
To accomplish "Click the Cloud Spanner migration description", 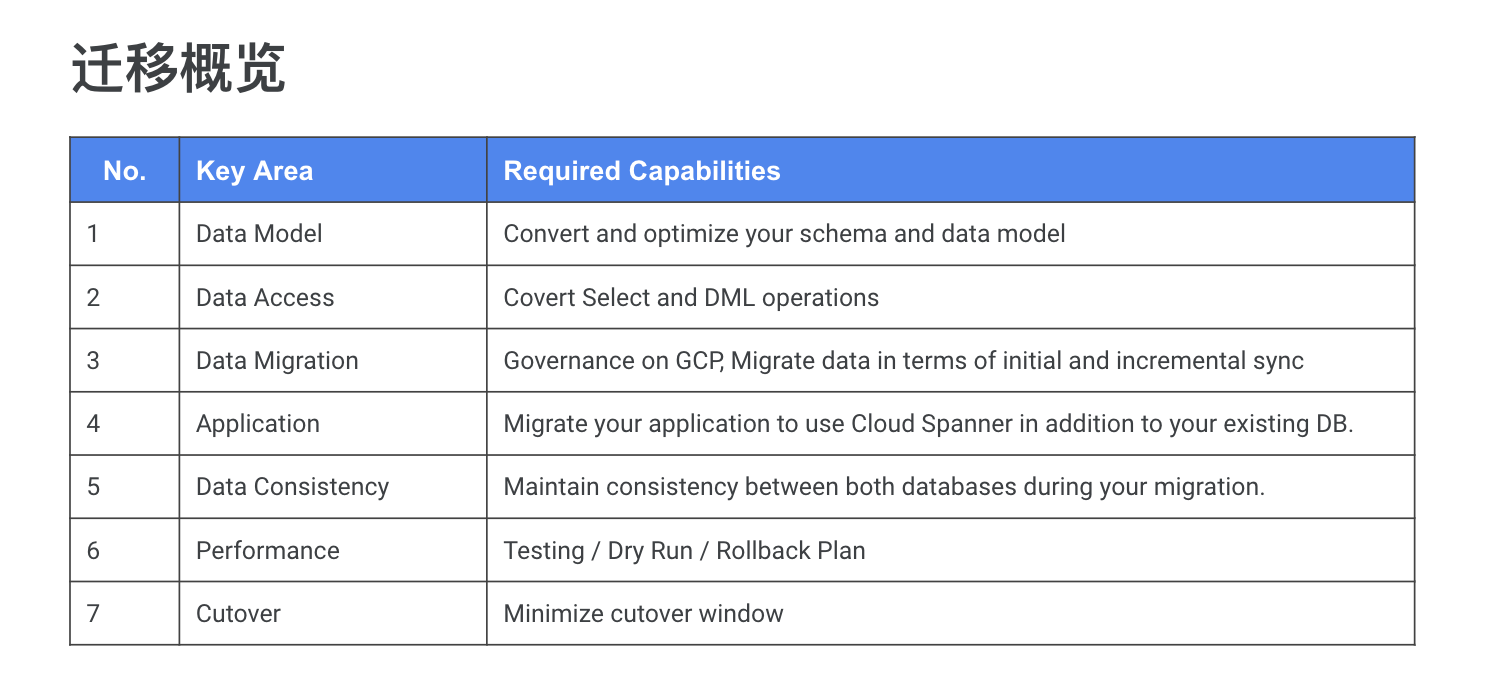I will click(928, 424).
